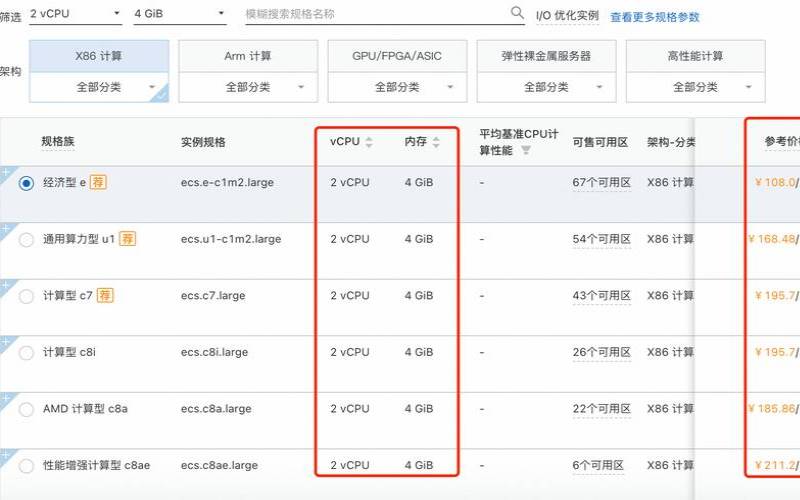Screen dimensions: 800x500
Task: Sort by vCPU column arrows
Action: tap(369, 143)
